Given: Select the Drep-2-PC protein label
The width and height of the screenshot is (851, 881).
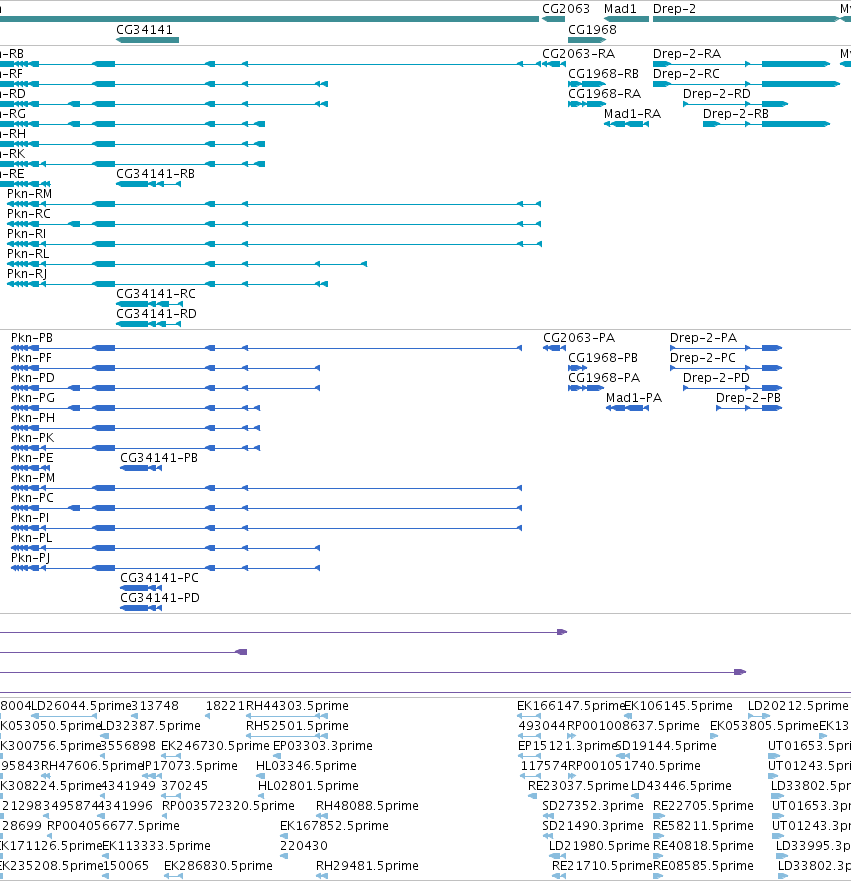Looking at the screenshot, I should point(703,358).
